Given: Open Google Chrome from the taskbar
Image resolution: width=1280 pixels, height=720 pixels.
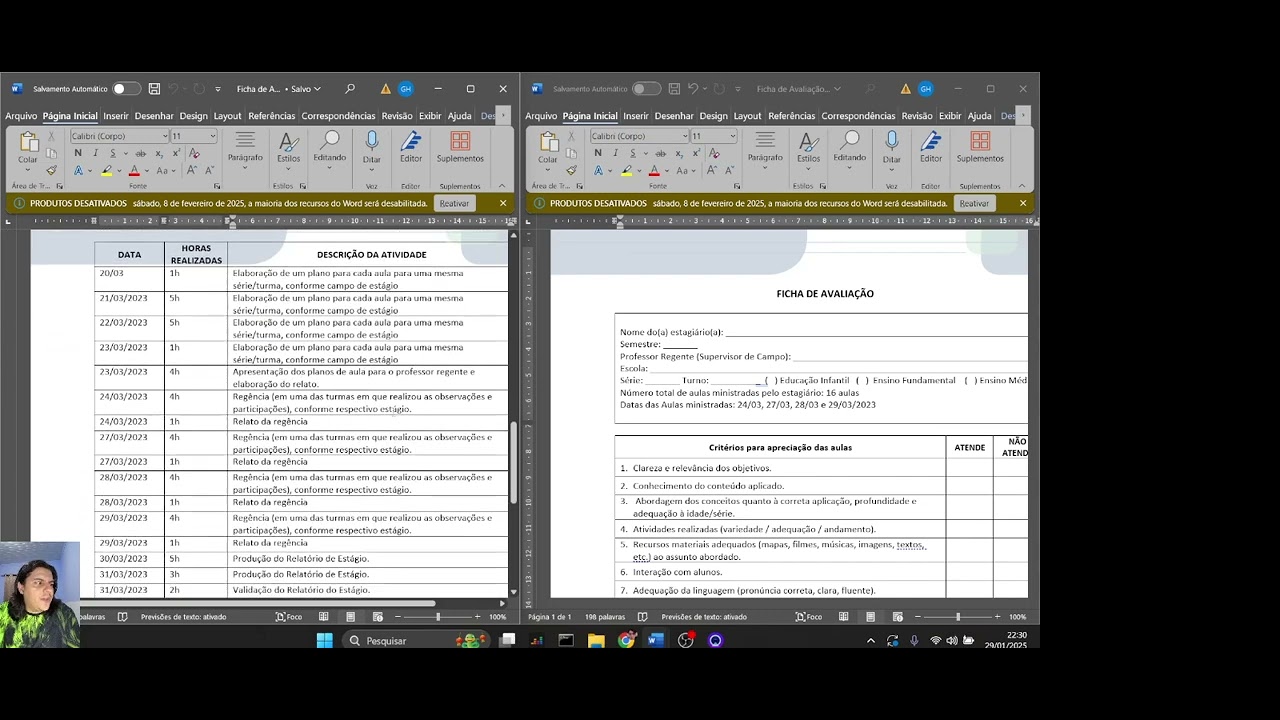Looking at the screenshot, I should (627, 640).
